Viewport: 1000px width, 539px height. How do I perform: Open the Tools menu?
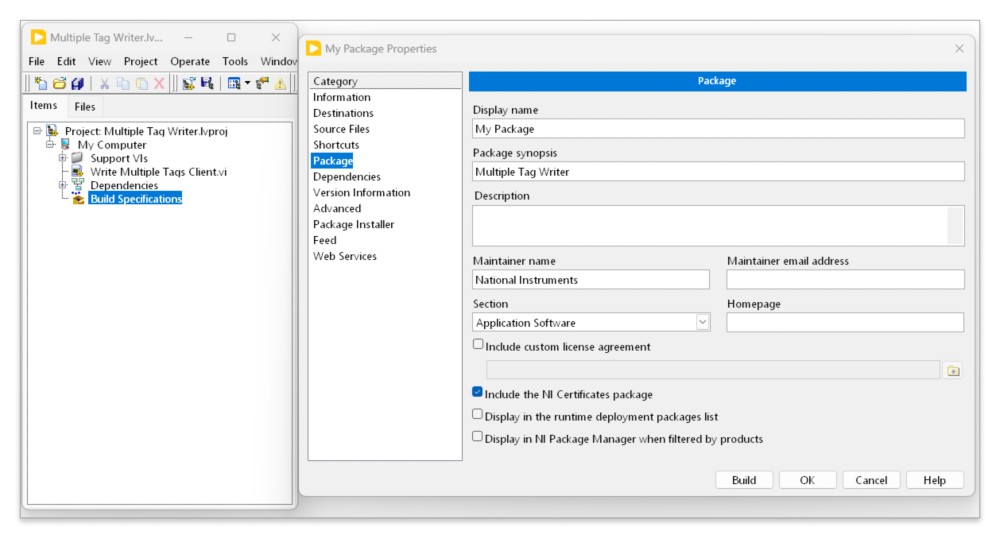[235, 61]
